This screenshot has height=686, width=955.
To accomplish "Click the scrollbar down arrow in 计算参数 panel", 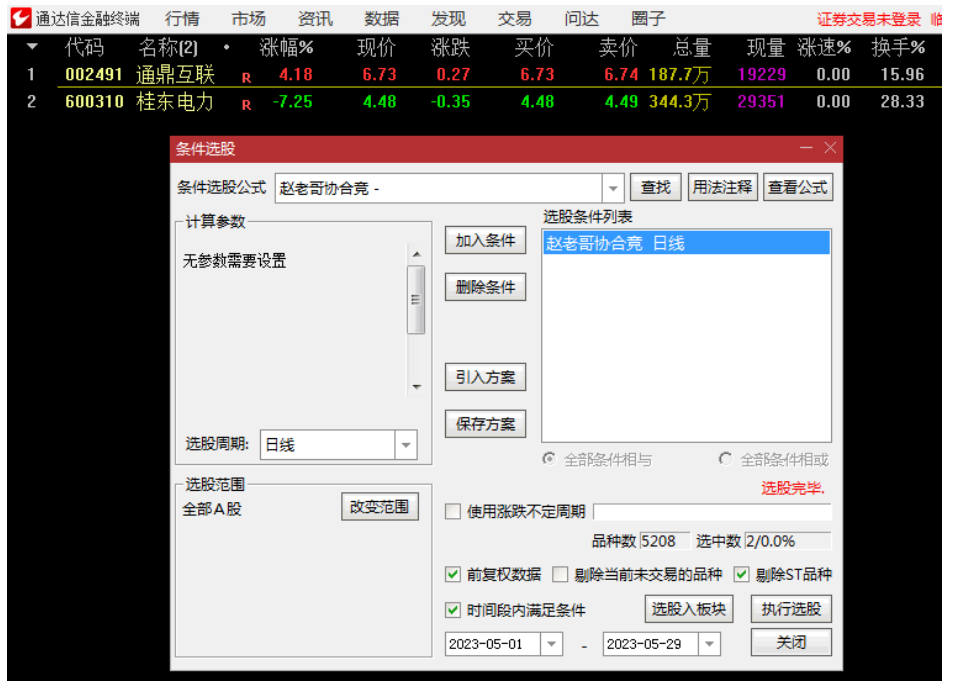I will pos(416,385).
